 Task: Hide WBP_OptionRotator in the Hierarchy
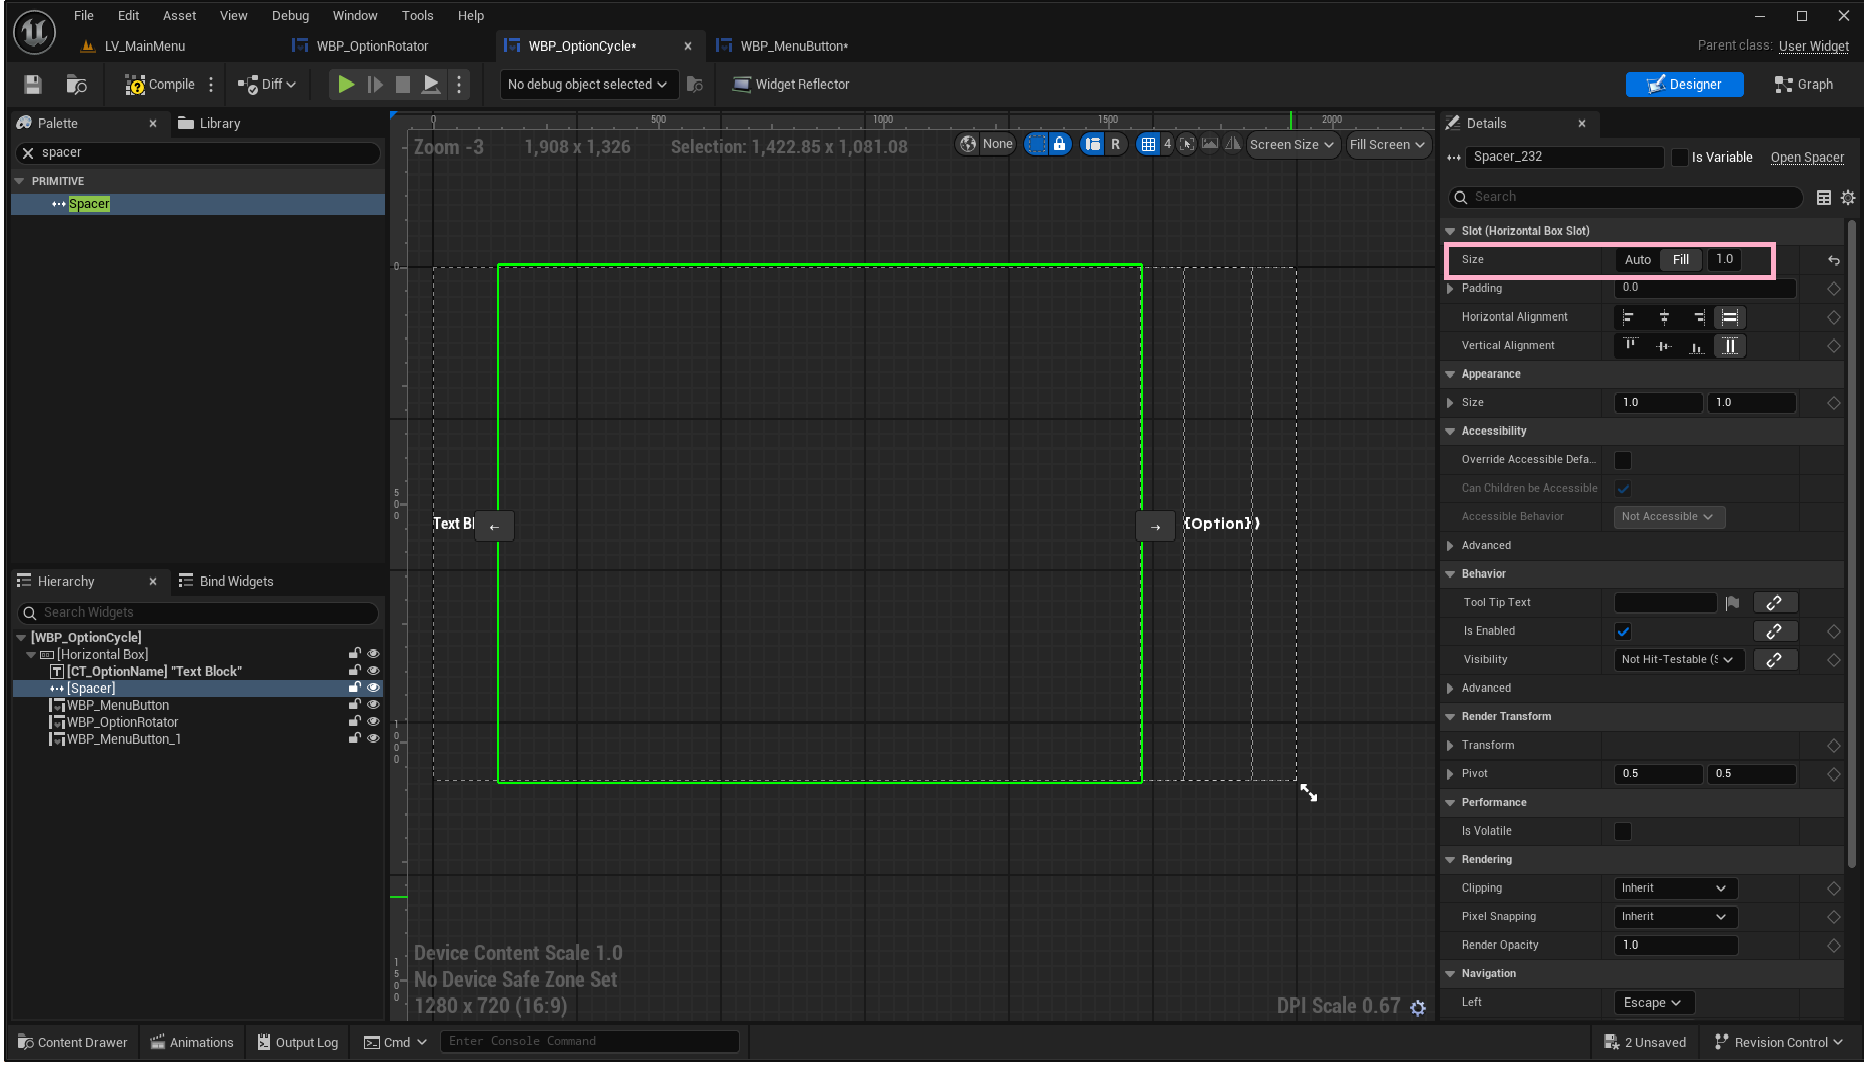tap(373, 722)
